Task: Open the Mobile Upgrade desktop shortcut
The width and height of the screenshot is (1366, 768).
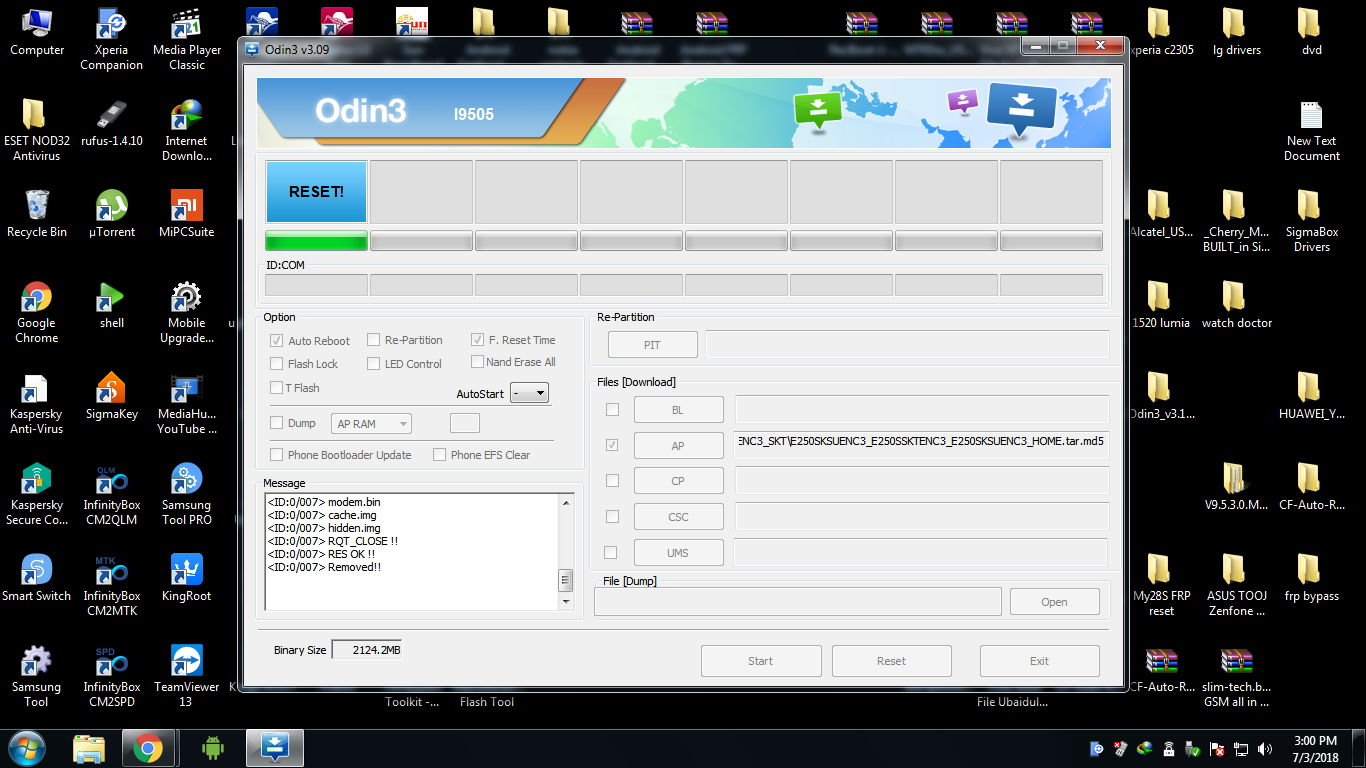Action: coord(187,312)
